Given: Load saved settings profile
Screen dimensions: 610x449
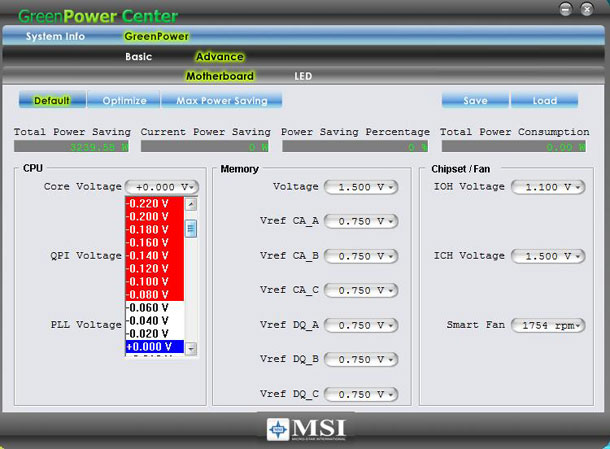Looking at the screenshot, I should point(544,100).
